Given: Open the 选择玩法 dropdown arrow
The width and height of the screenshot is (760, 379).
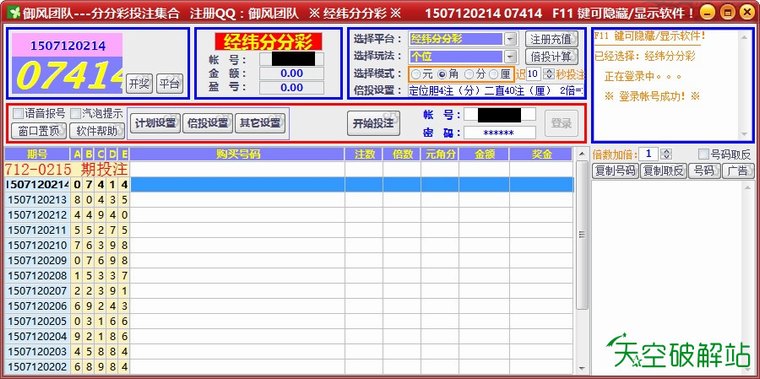Looking at the screenshot, I should [x=510, y=57].
